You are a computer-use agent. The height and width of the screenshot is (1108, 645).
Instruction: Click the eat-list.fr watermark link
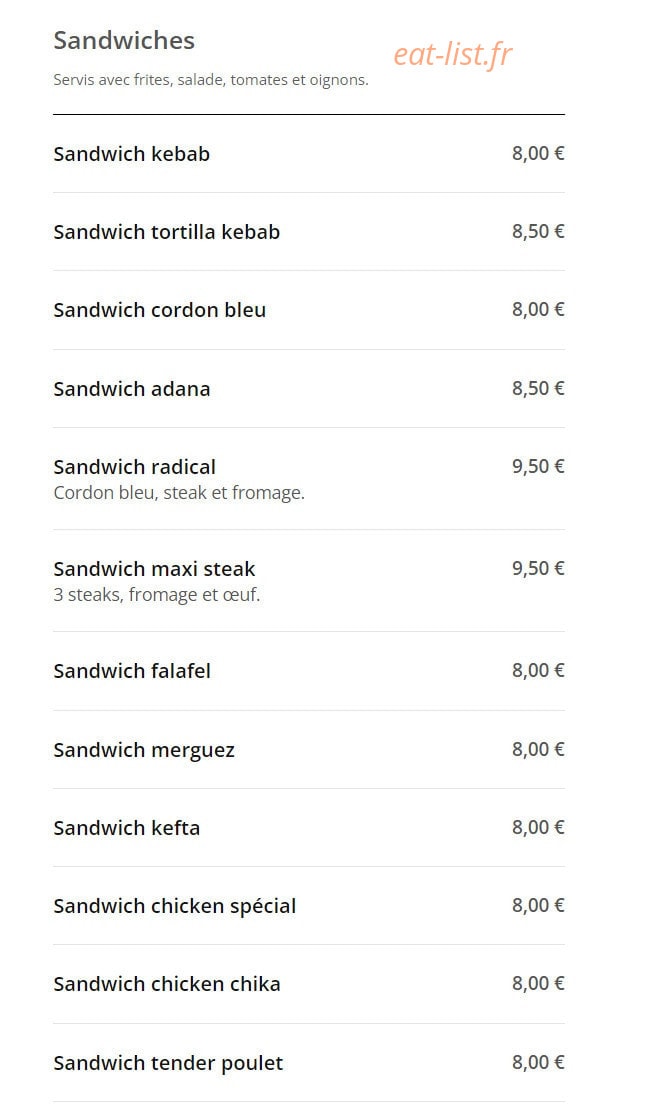tap(452, 54)
